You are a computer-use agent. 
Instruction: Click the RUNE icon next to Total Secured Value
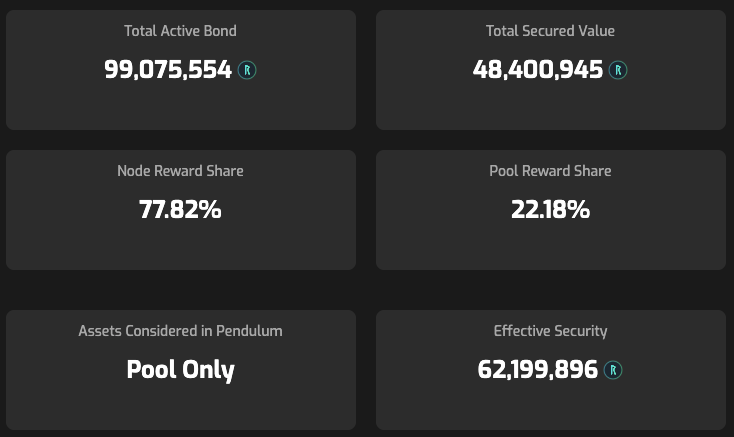point(617,70)
